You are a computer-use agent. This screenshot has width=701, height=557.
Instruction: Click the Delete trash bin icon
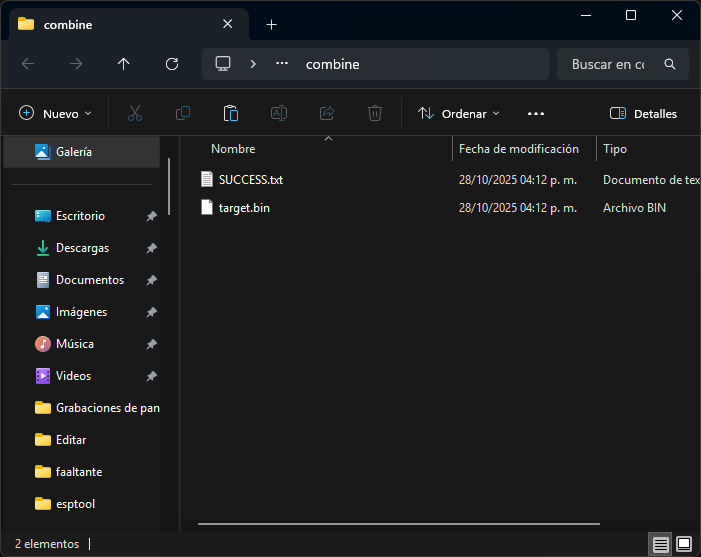(375, 114)
